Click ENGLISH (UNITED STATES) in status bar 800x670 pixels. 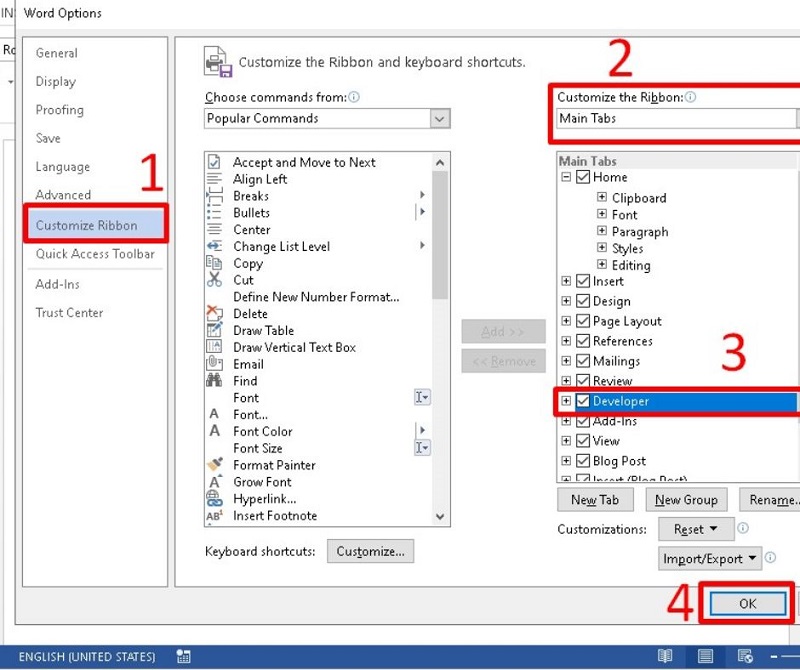point(87,656)
